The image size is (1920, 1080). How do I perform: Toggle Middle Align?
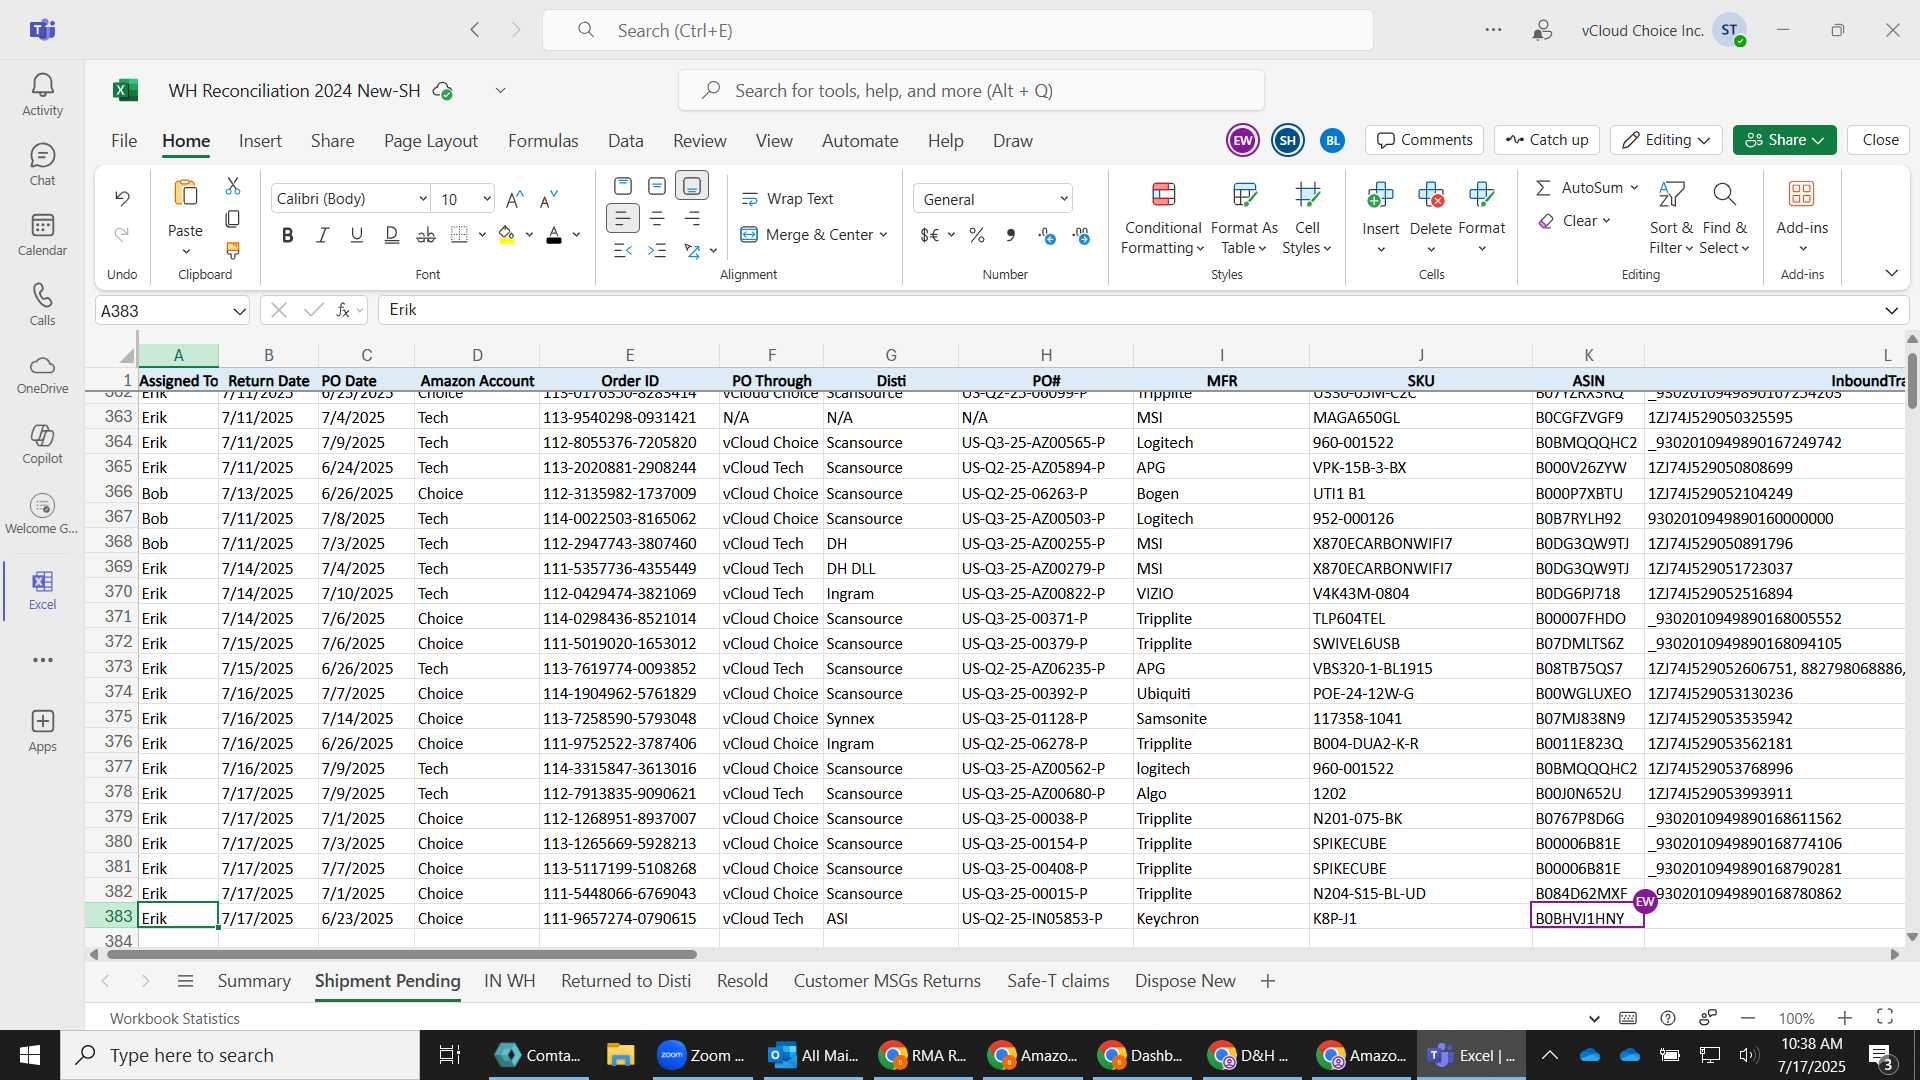[657, 186]
